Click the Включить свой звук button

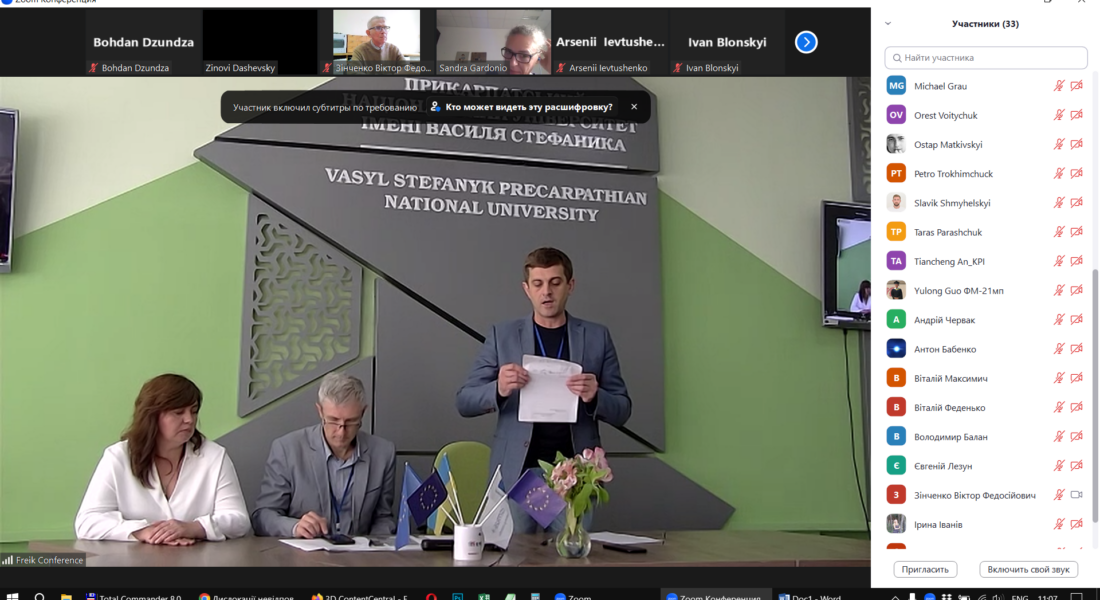click(x=1028, y=569)
